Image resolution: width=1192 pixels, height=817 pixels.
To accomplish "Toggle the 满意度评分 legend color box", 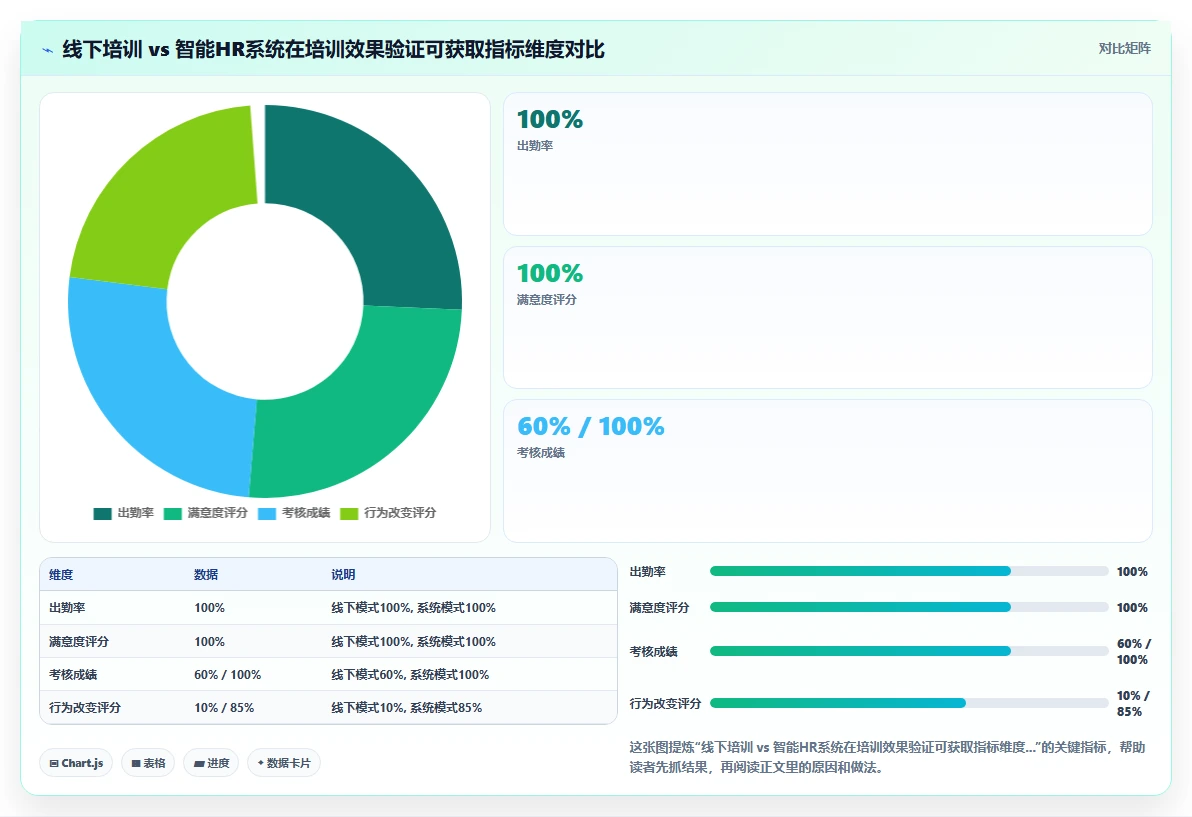I will pyautogui.click(x=173, y=514).
